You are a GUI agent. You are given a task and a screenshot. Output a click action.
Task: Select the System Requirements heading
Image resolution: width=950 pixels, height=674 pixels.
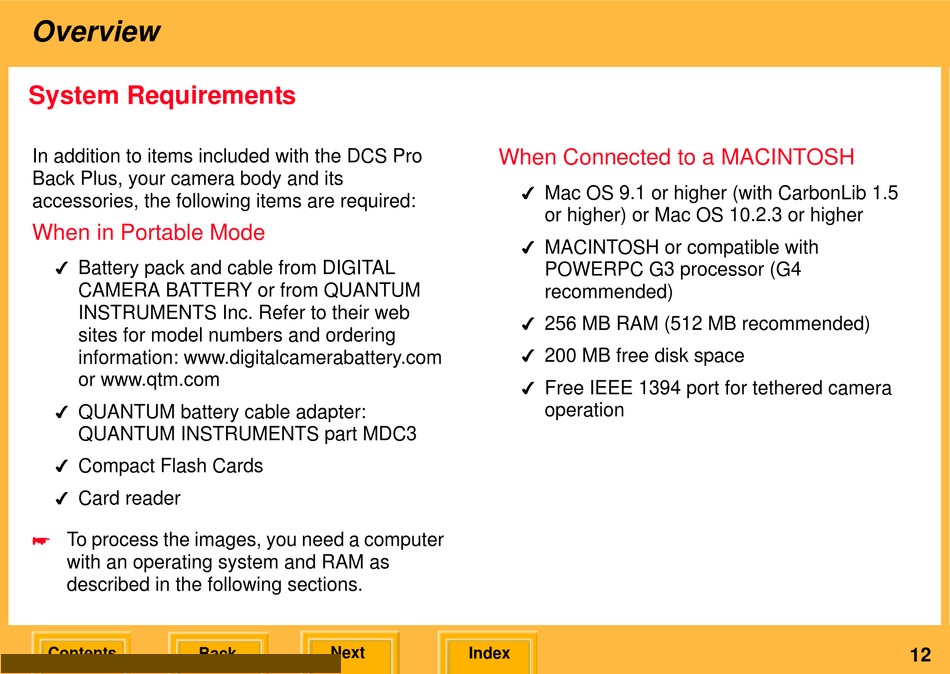(x=162, y=96)
